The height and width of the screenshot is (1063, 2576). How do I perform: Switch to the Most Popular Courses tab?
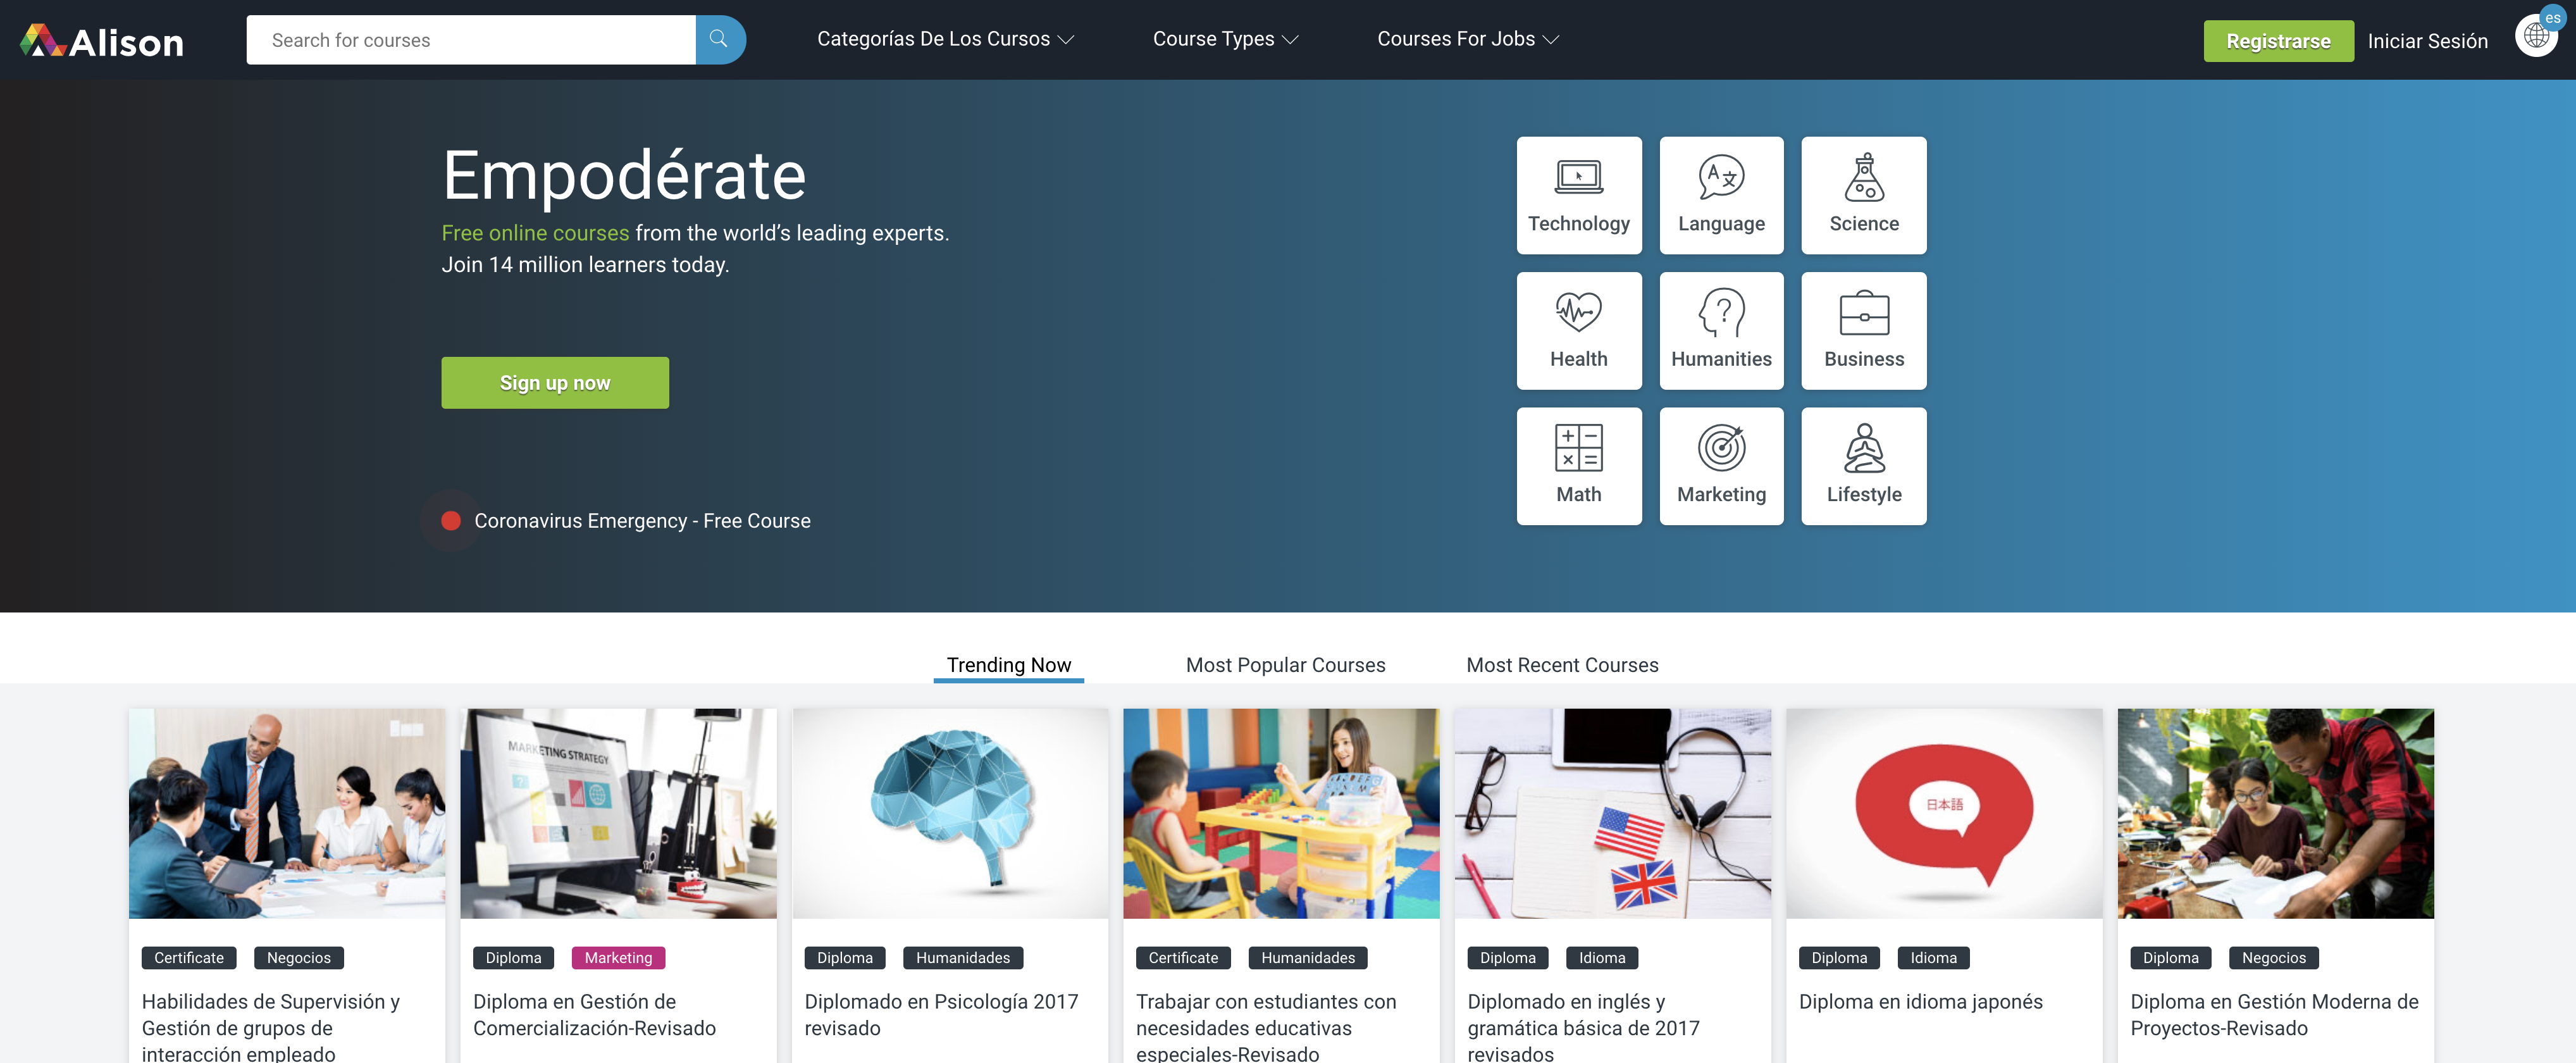click(1285, 664)
